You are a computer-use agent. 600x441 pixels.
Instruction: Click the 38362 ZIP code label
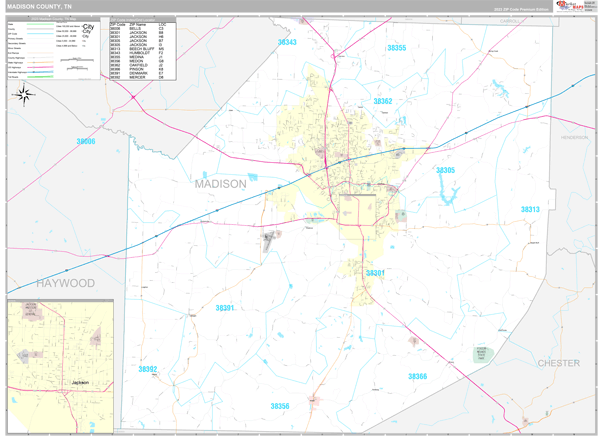382,101
